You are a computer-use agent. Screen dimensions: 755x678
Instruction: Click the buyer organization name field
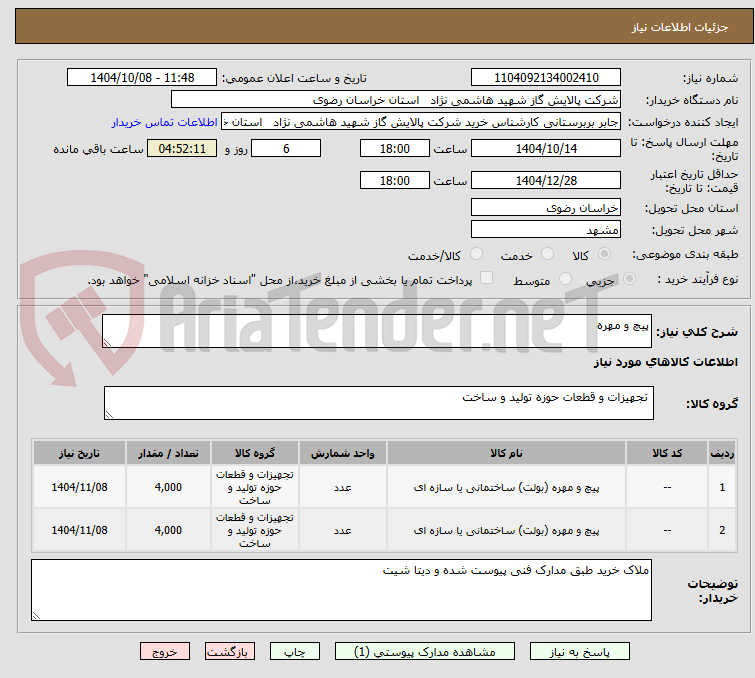coord(396,100)
